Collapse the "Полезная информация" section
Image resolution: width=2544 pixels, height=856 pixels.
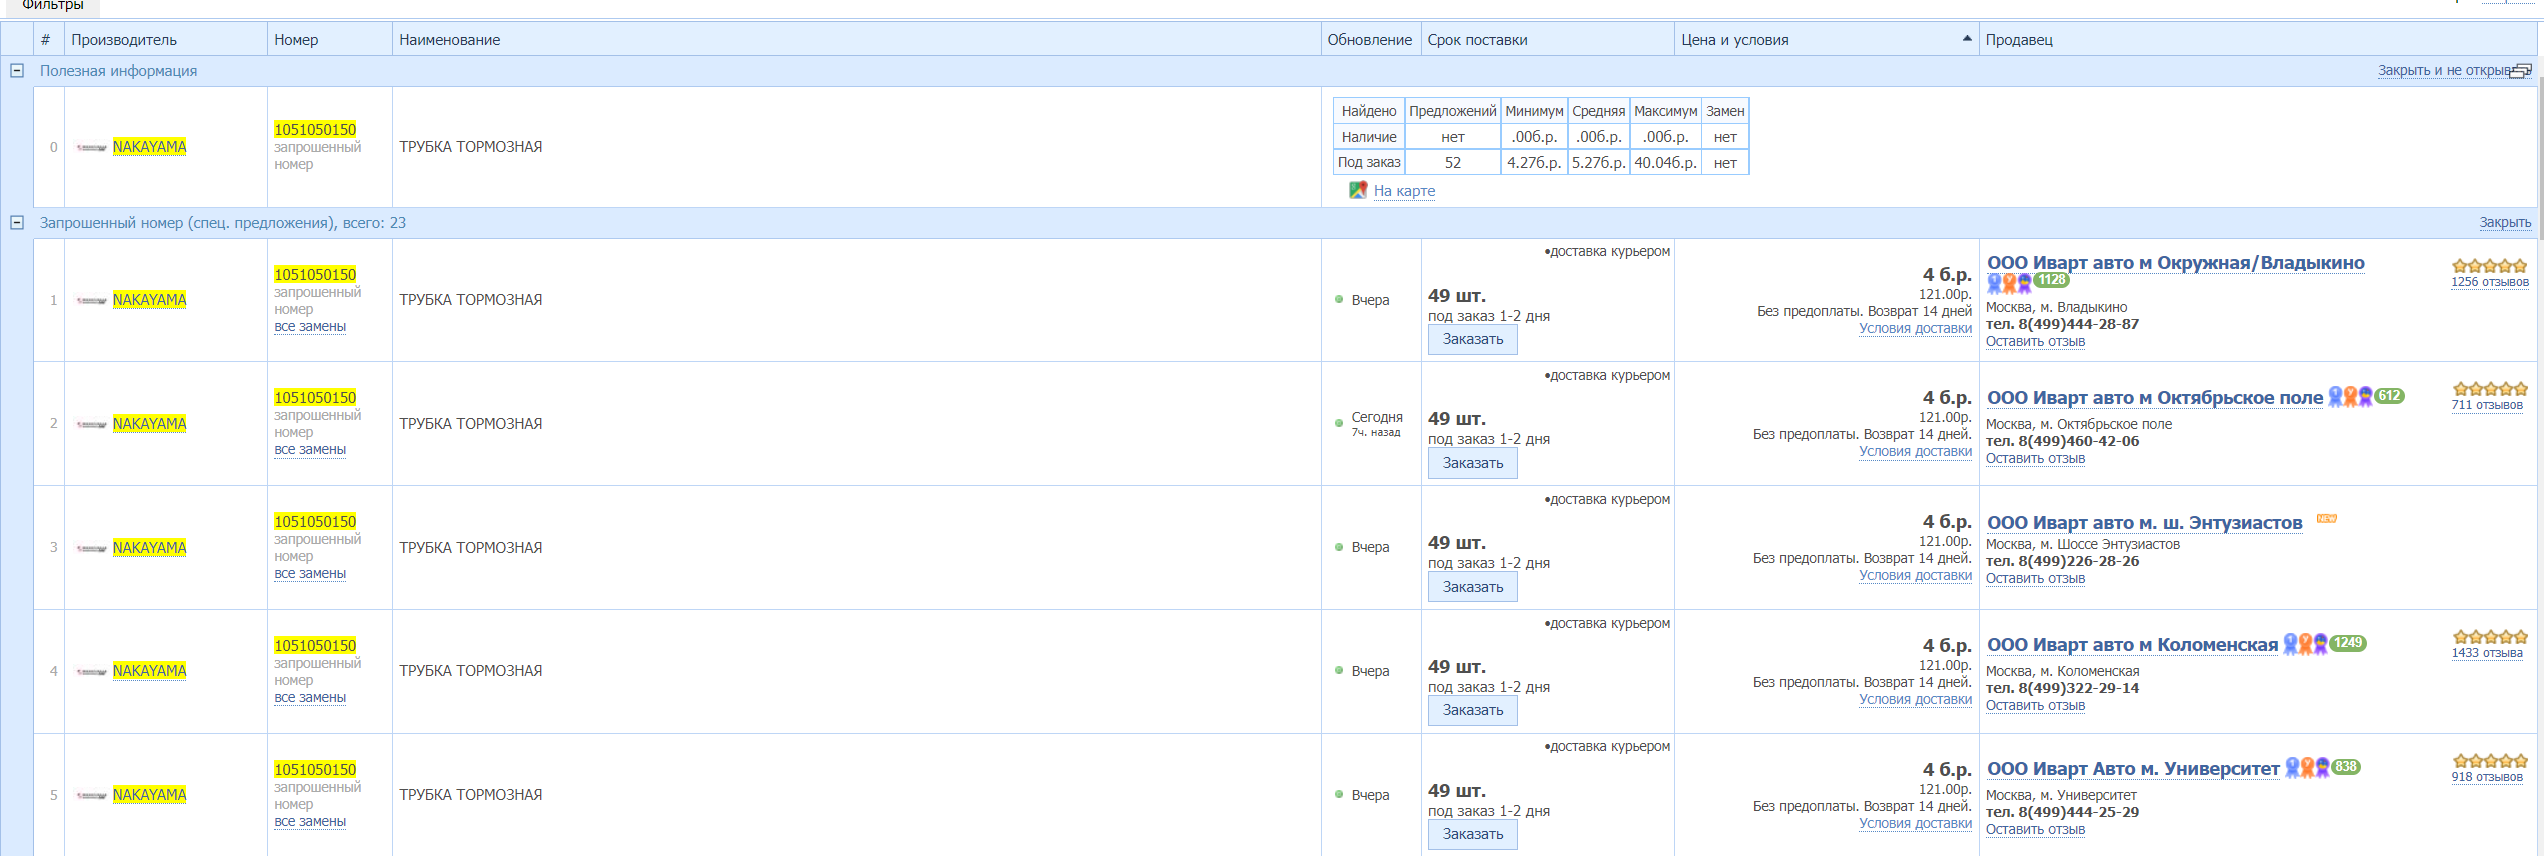(17, 71)
